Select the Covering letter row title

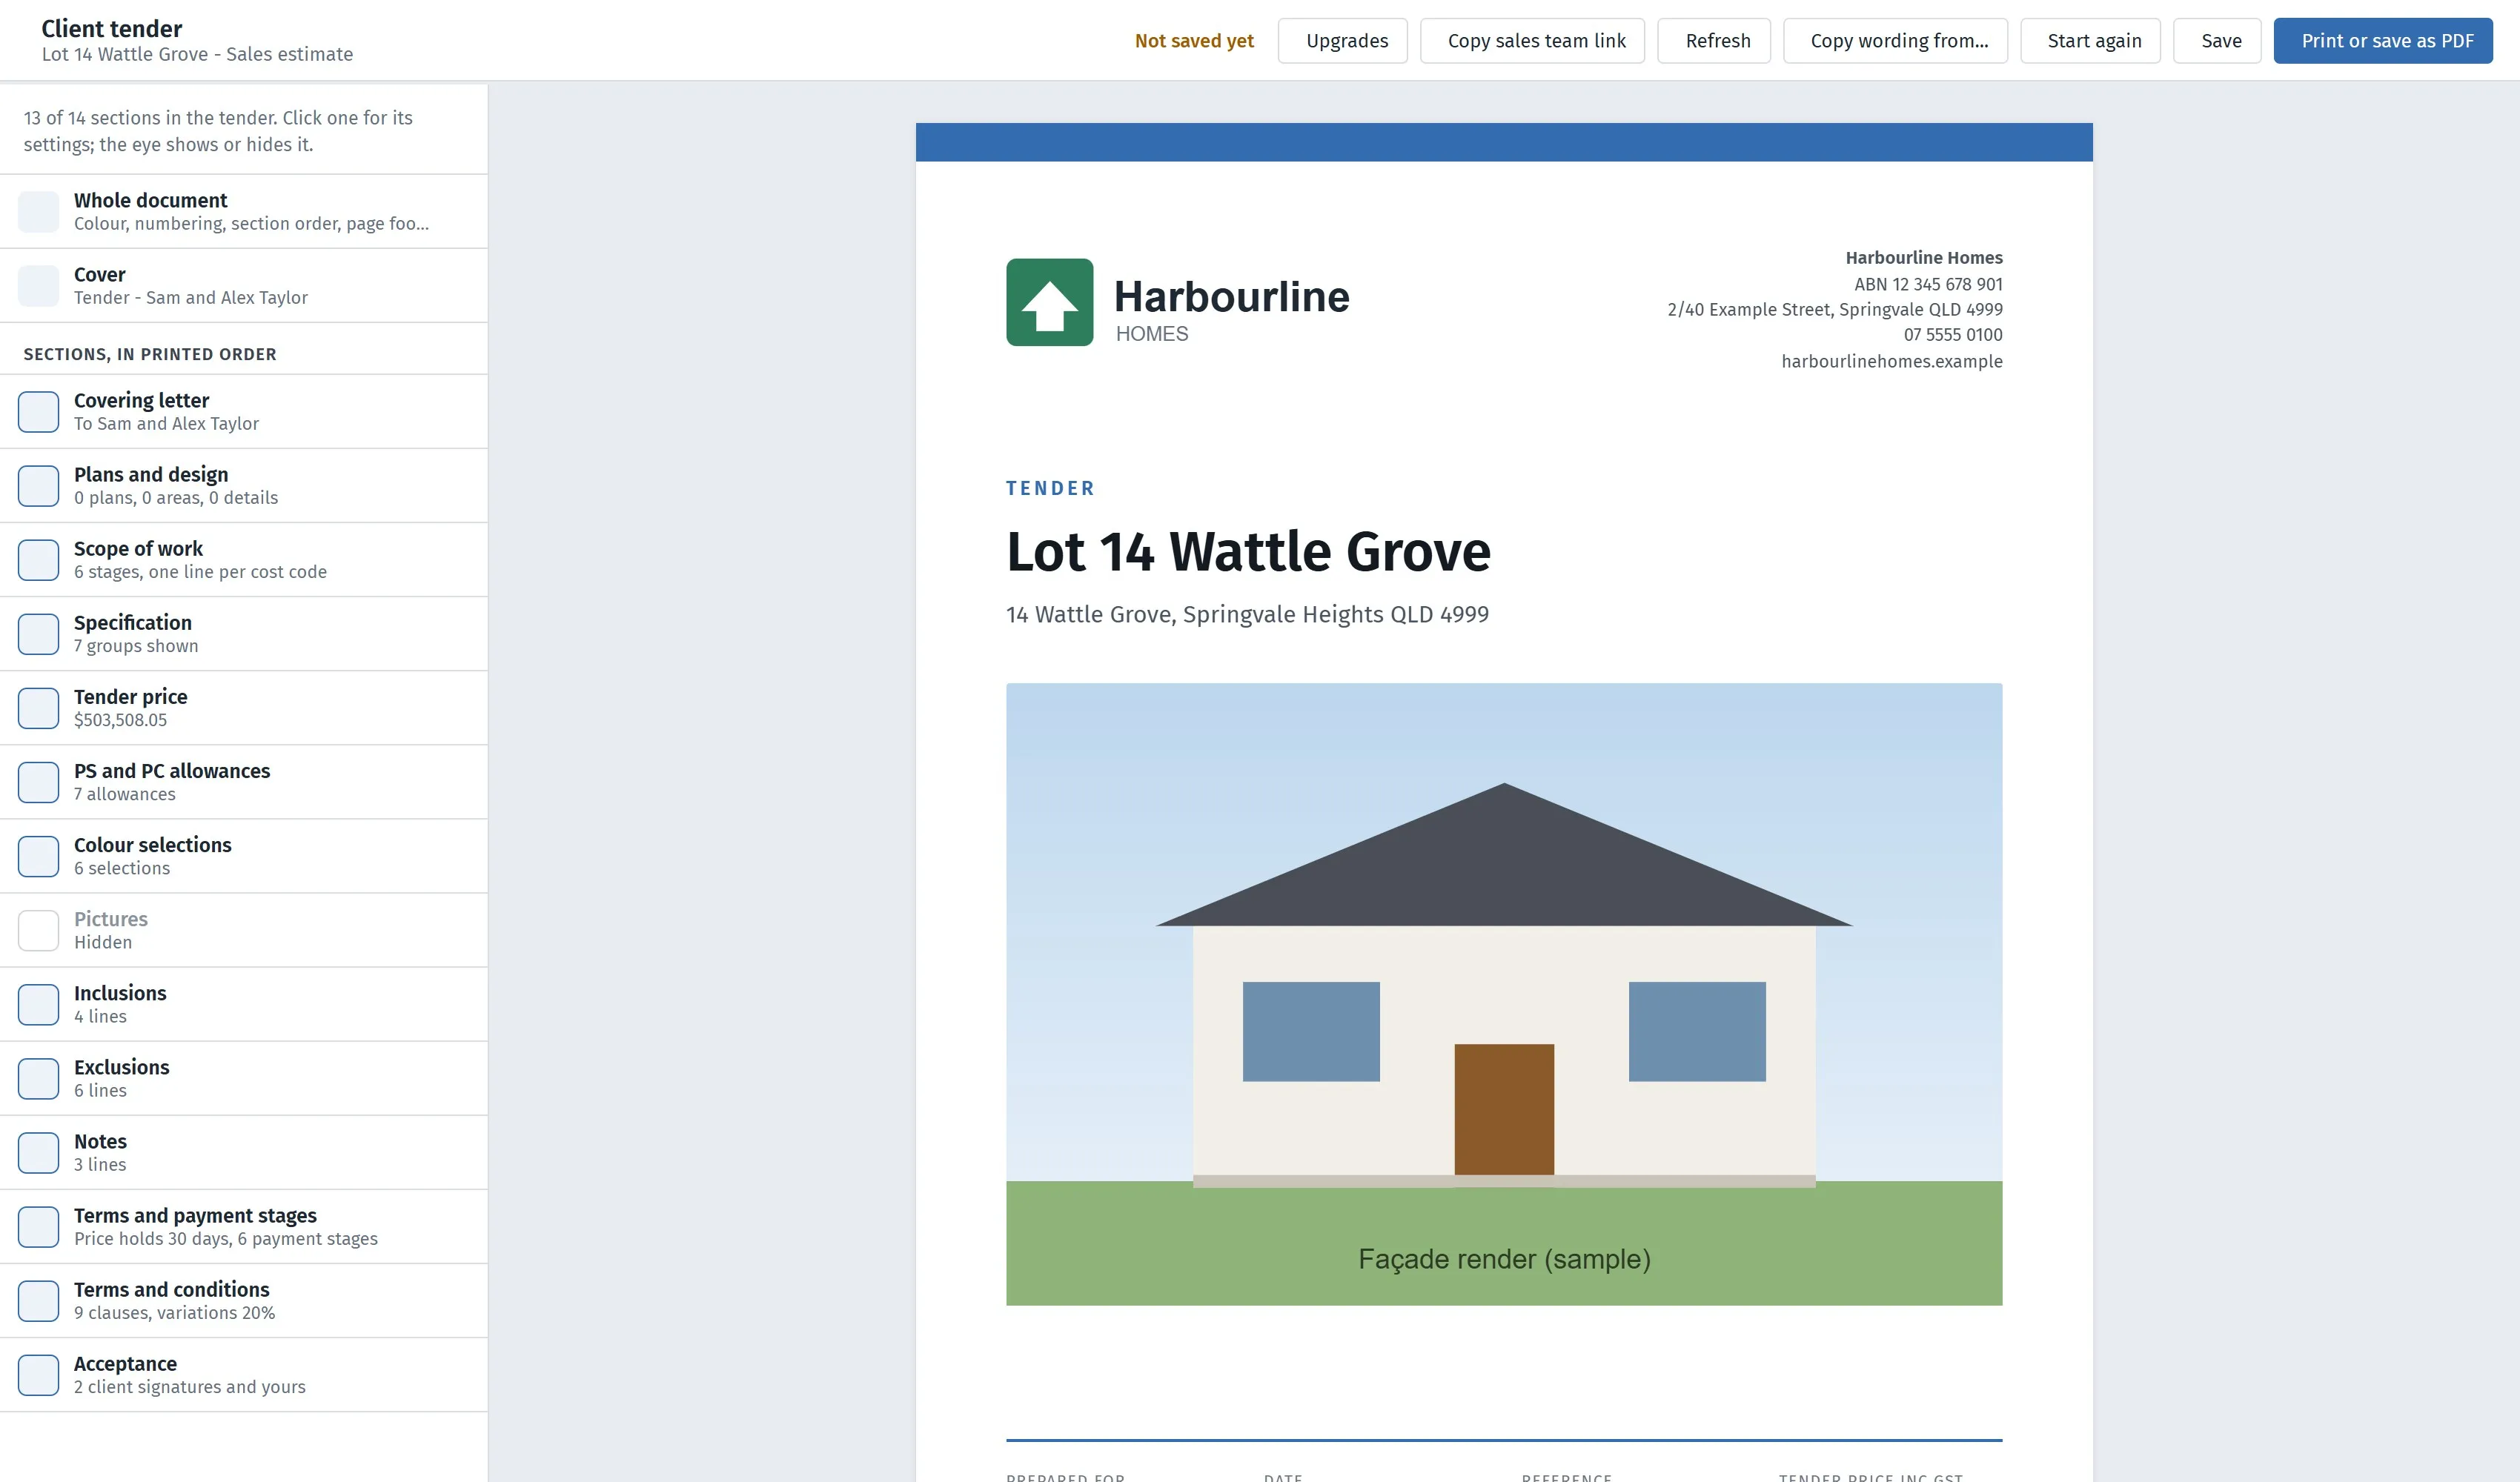pyautogui.click(x=141, y=400)
